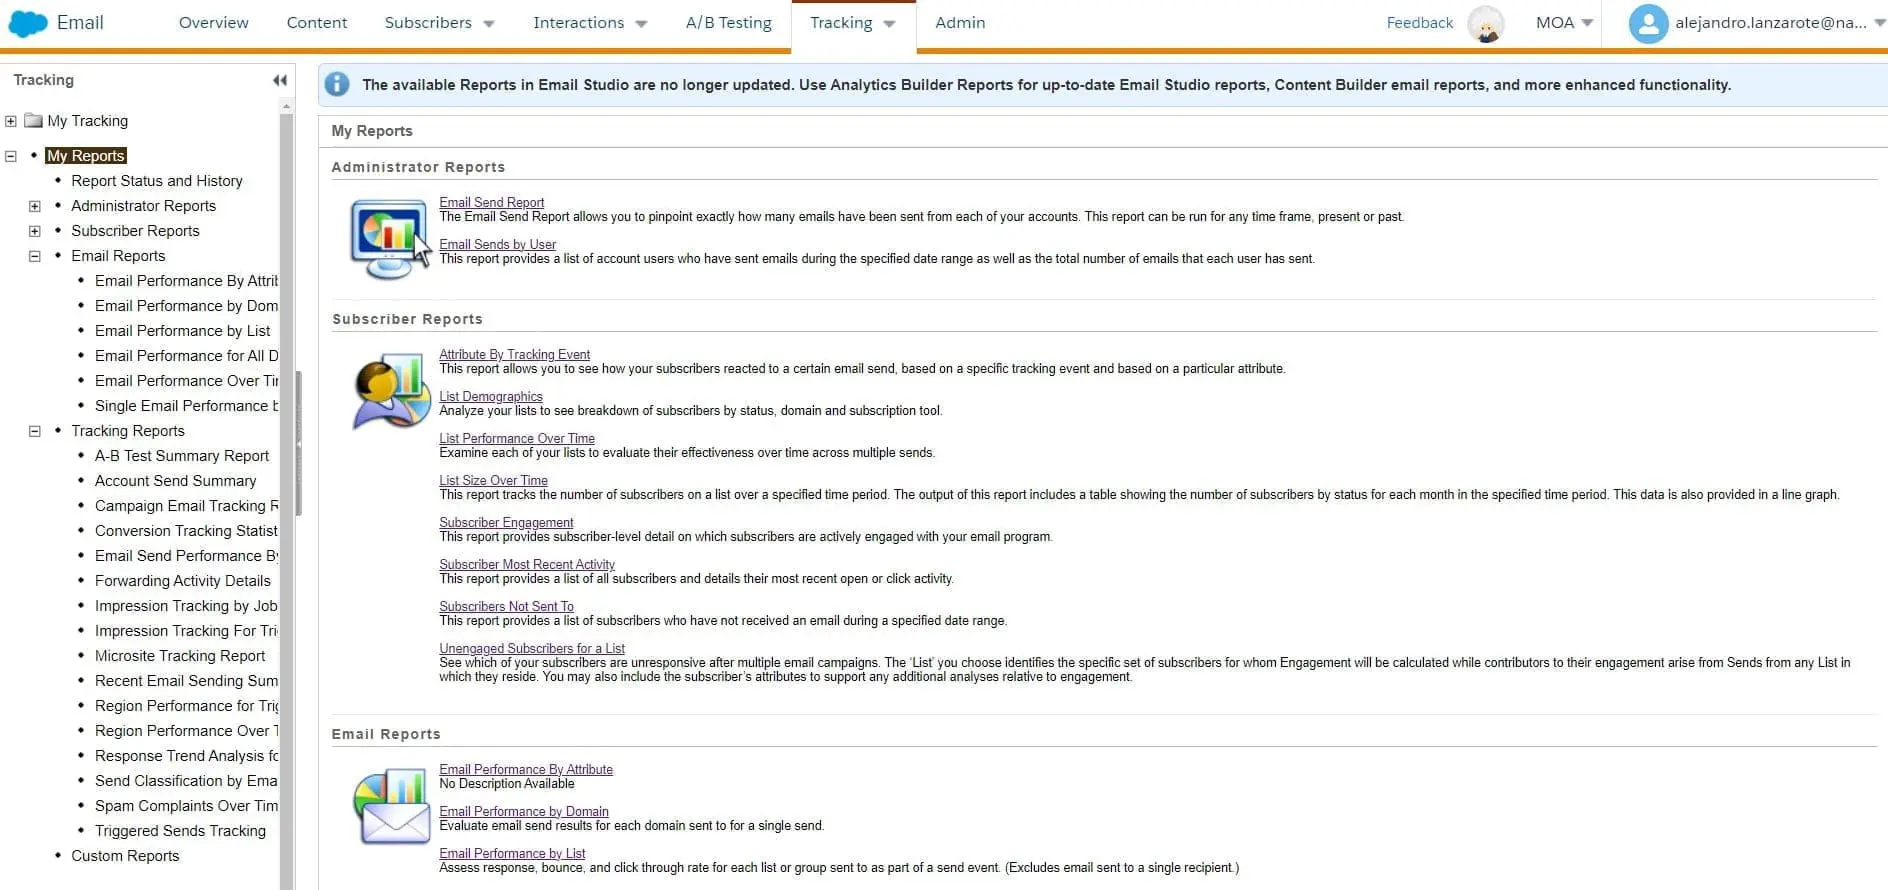Click the Email Reports envelope chart icon

pos(391,807)
